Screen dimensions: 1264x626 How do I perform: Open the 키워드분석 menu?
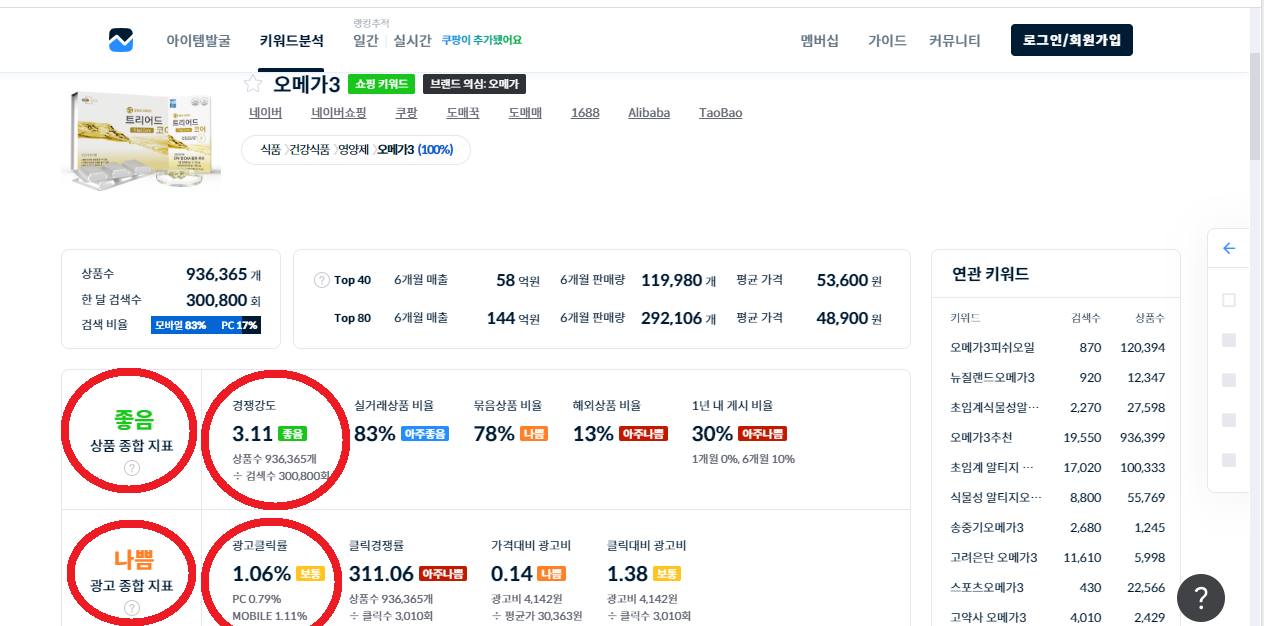coord(291,41)
